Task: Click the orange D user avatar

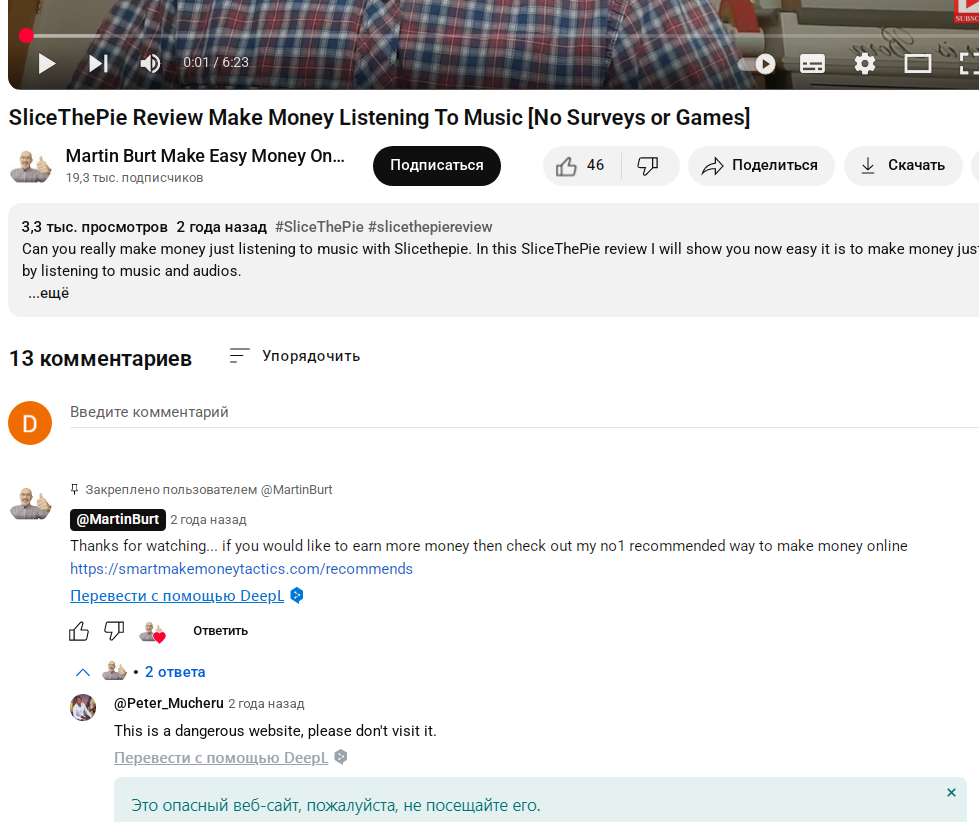Action: click(30, 423)
